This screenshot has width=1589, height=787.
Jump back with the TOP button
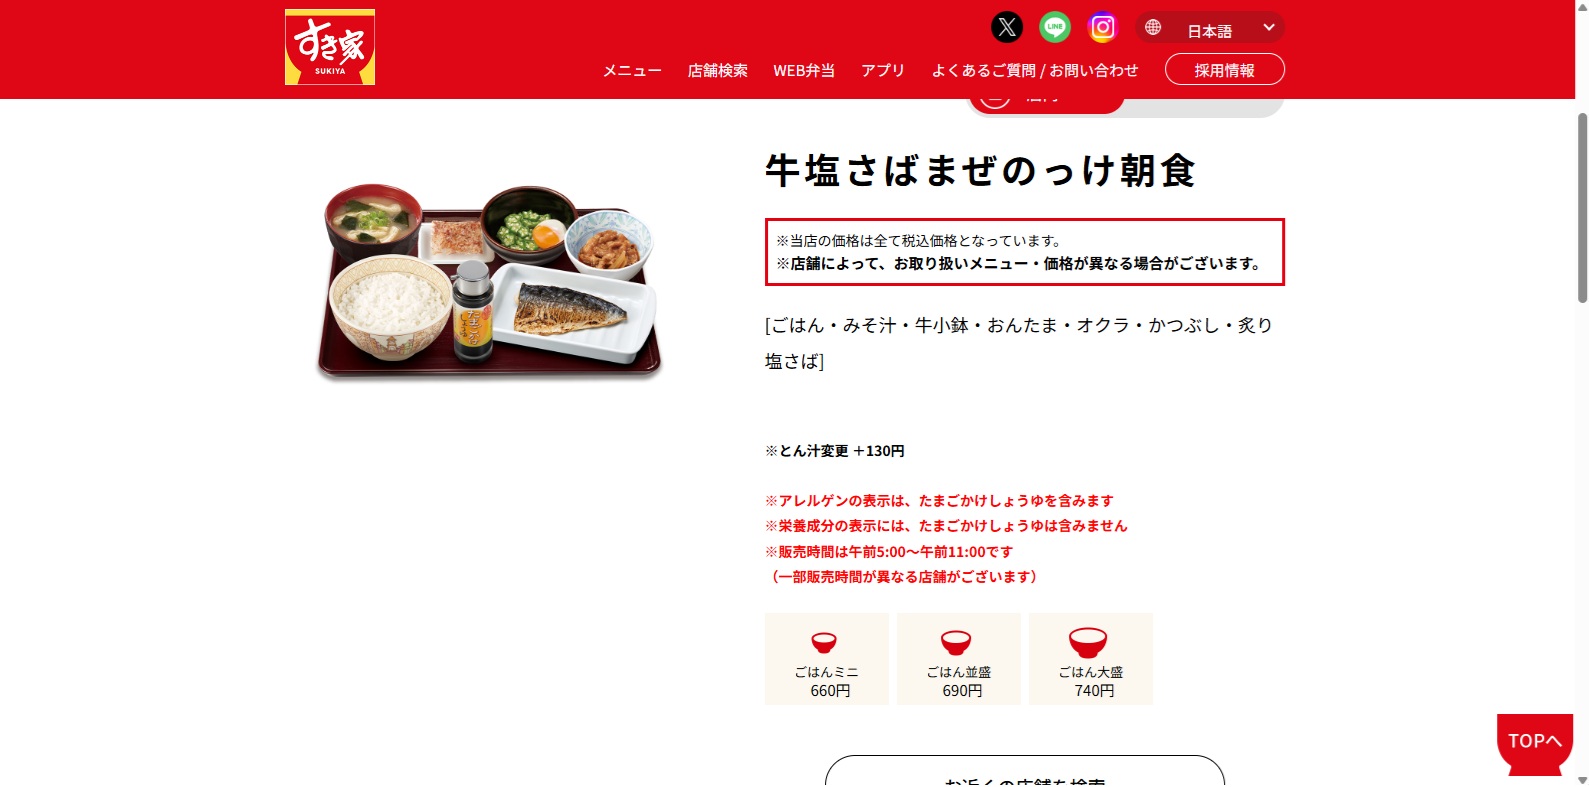[1535, 743]
